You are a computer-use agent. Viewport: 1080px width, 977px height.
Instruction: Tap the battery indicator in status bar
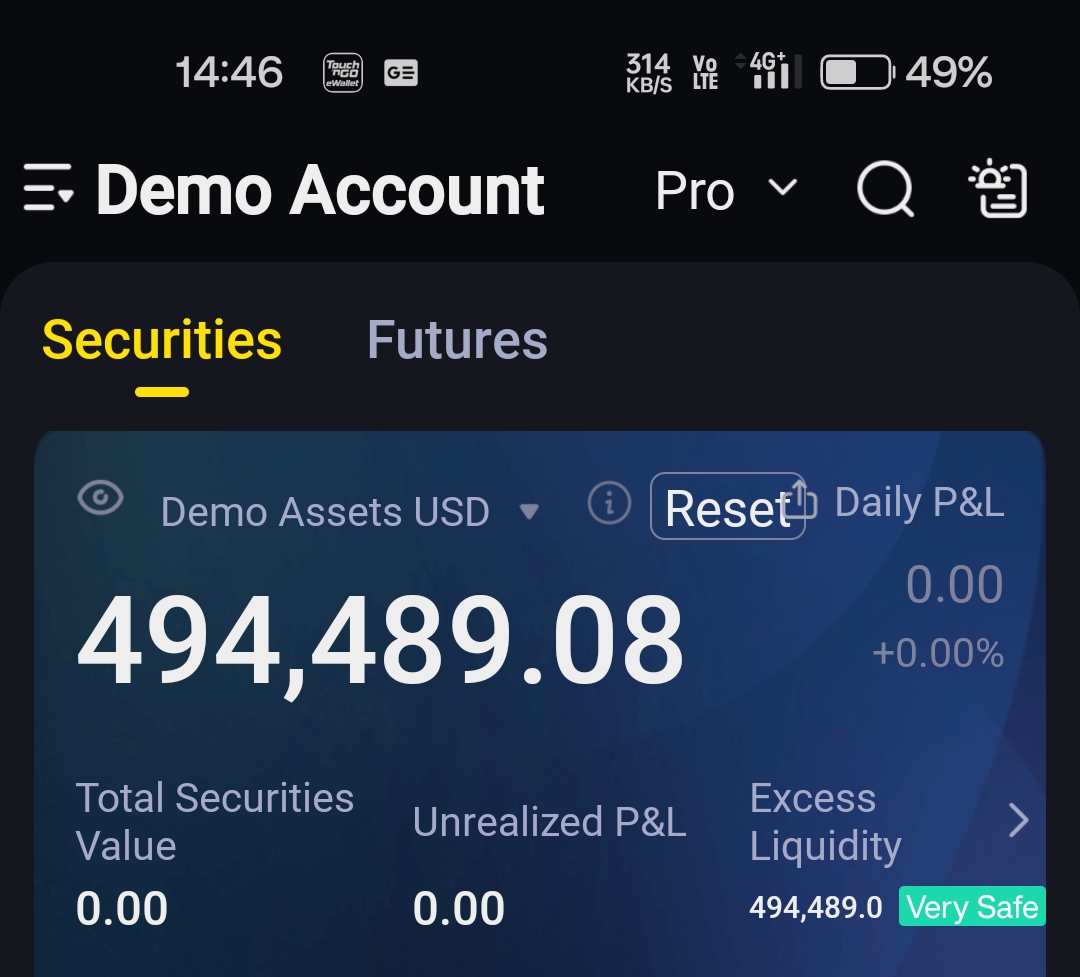[857, 72]
